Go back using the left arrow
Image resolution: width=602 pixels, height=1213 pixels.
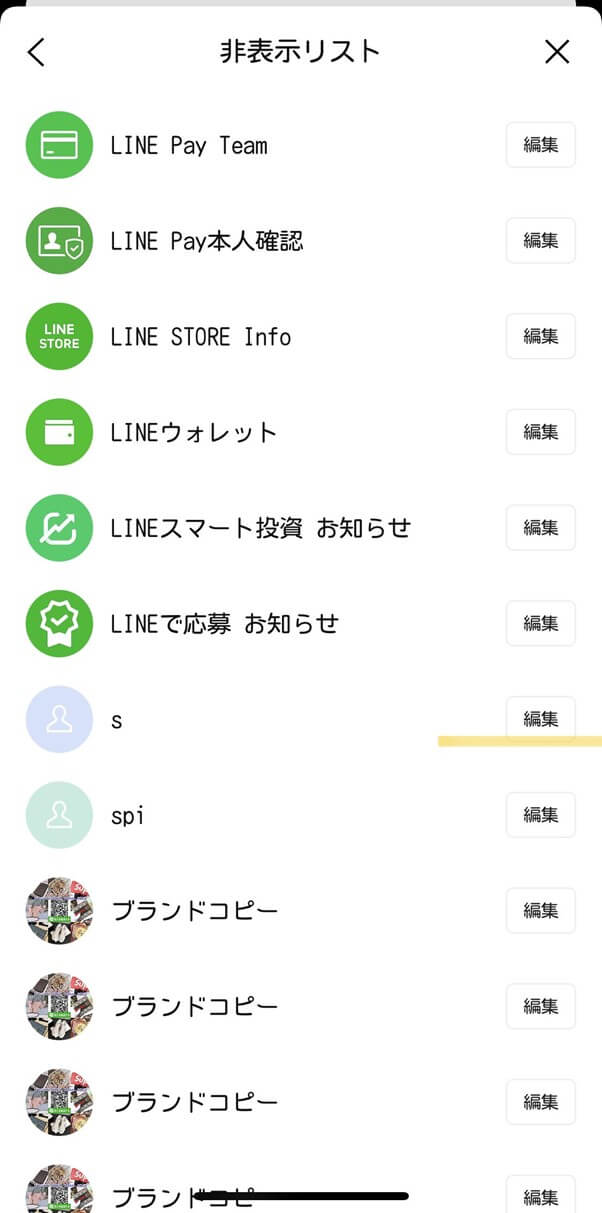point(35,51)
